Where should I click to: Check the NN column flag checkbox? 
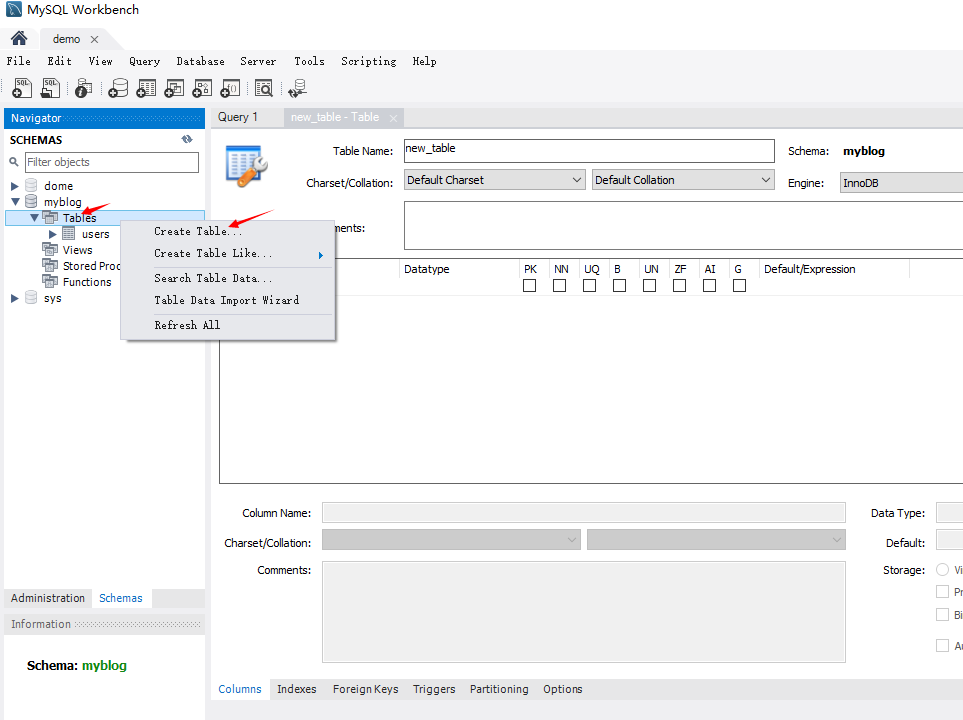559,286
